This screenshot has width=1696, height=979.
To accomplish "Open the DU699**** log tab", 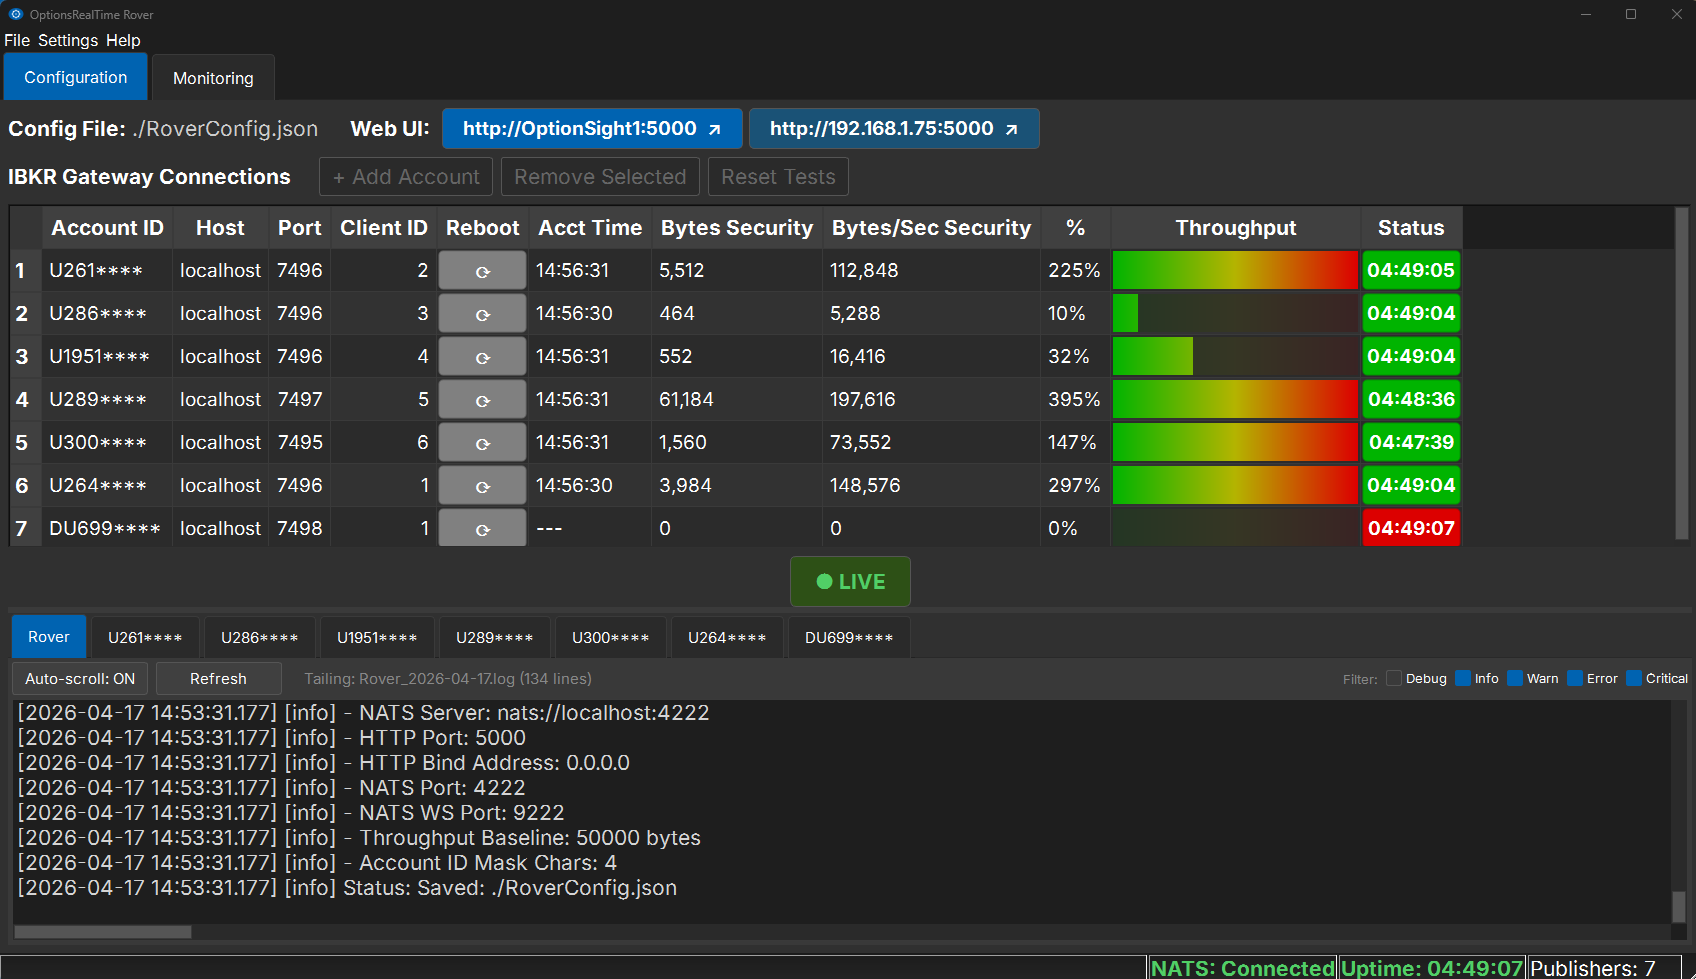I will (849, 637).
